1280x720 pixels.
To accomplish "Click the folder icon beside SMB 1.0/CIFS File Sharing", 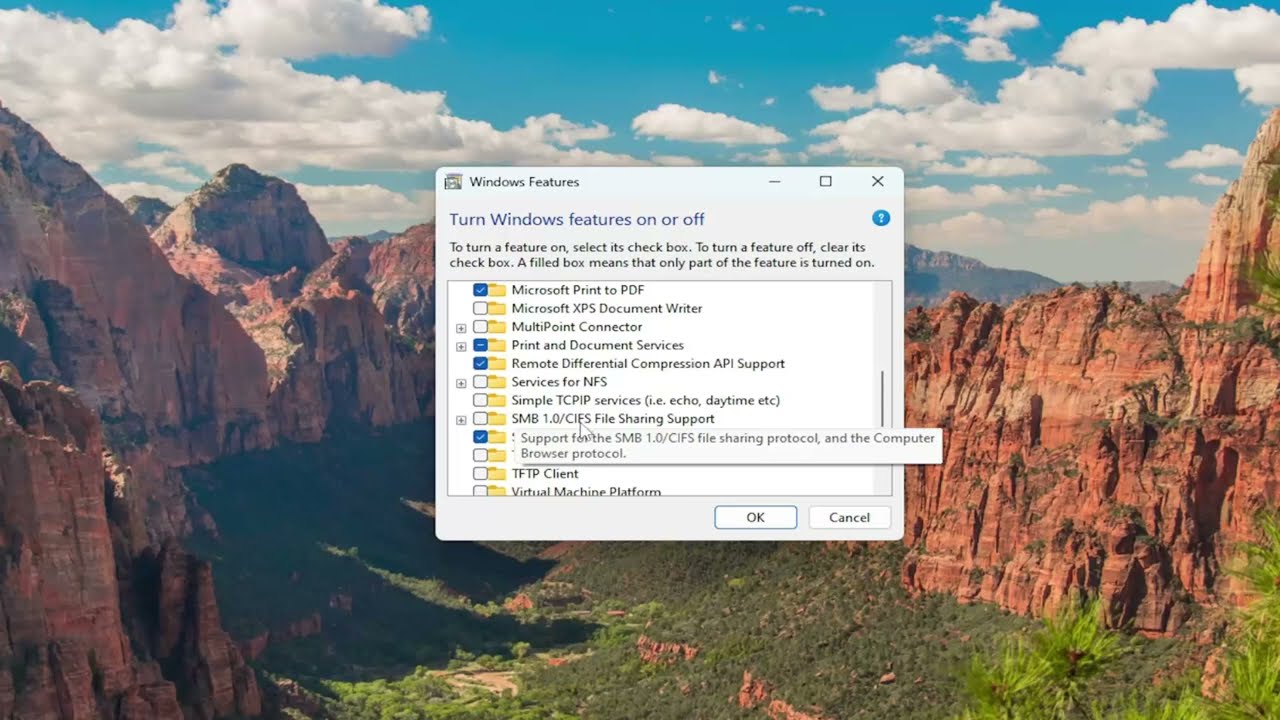I will point(497,419).
